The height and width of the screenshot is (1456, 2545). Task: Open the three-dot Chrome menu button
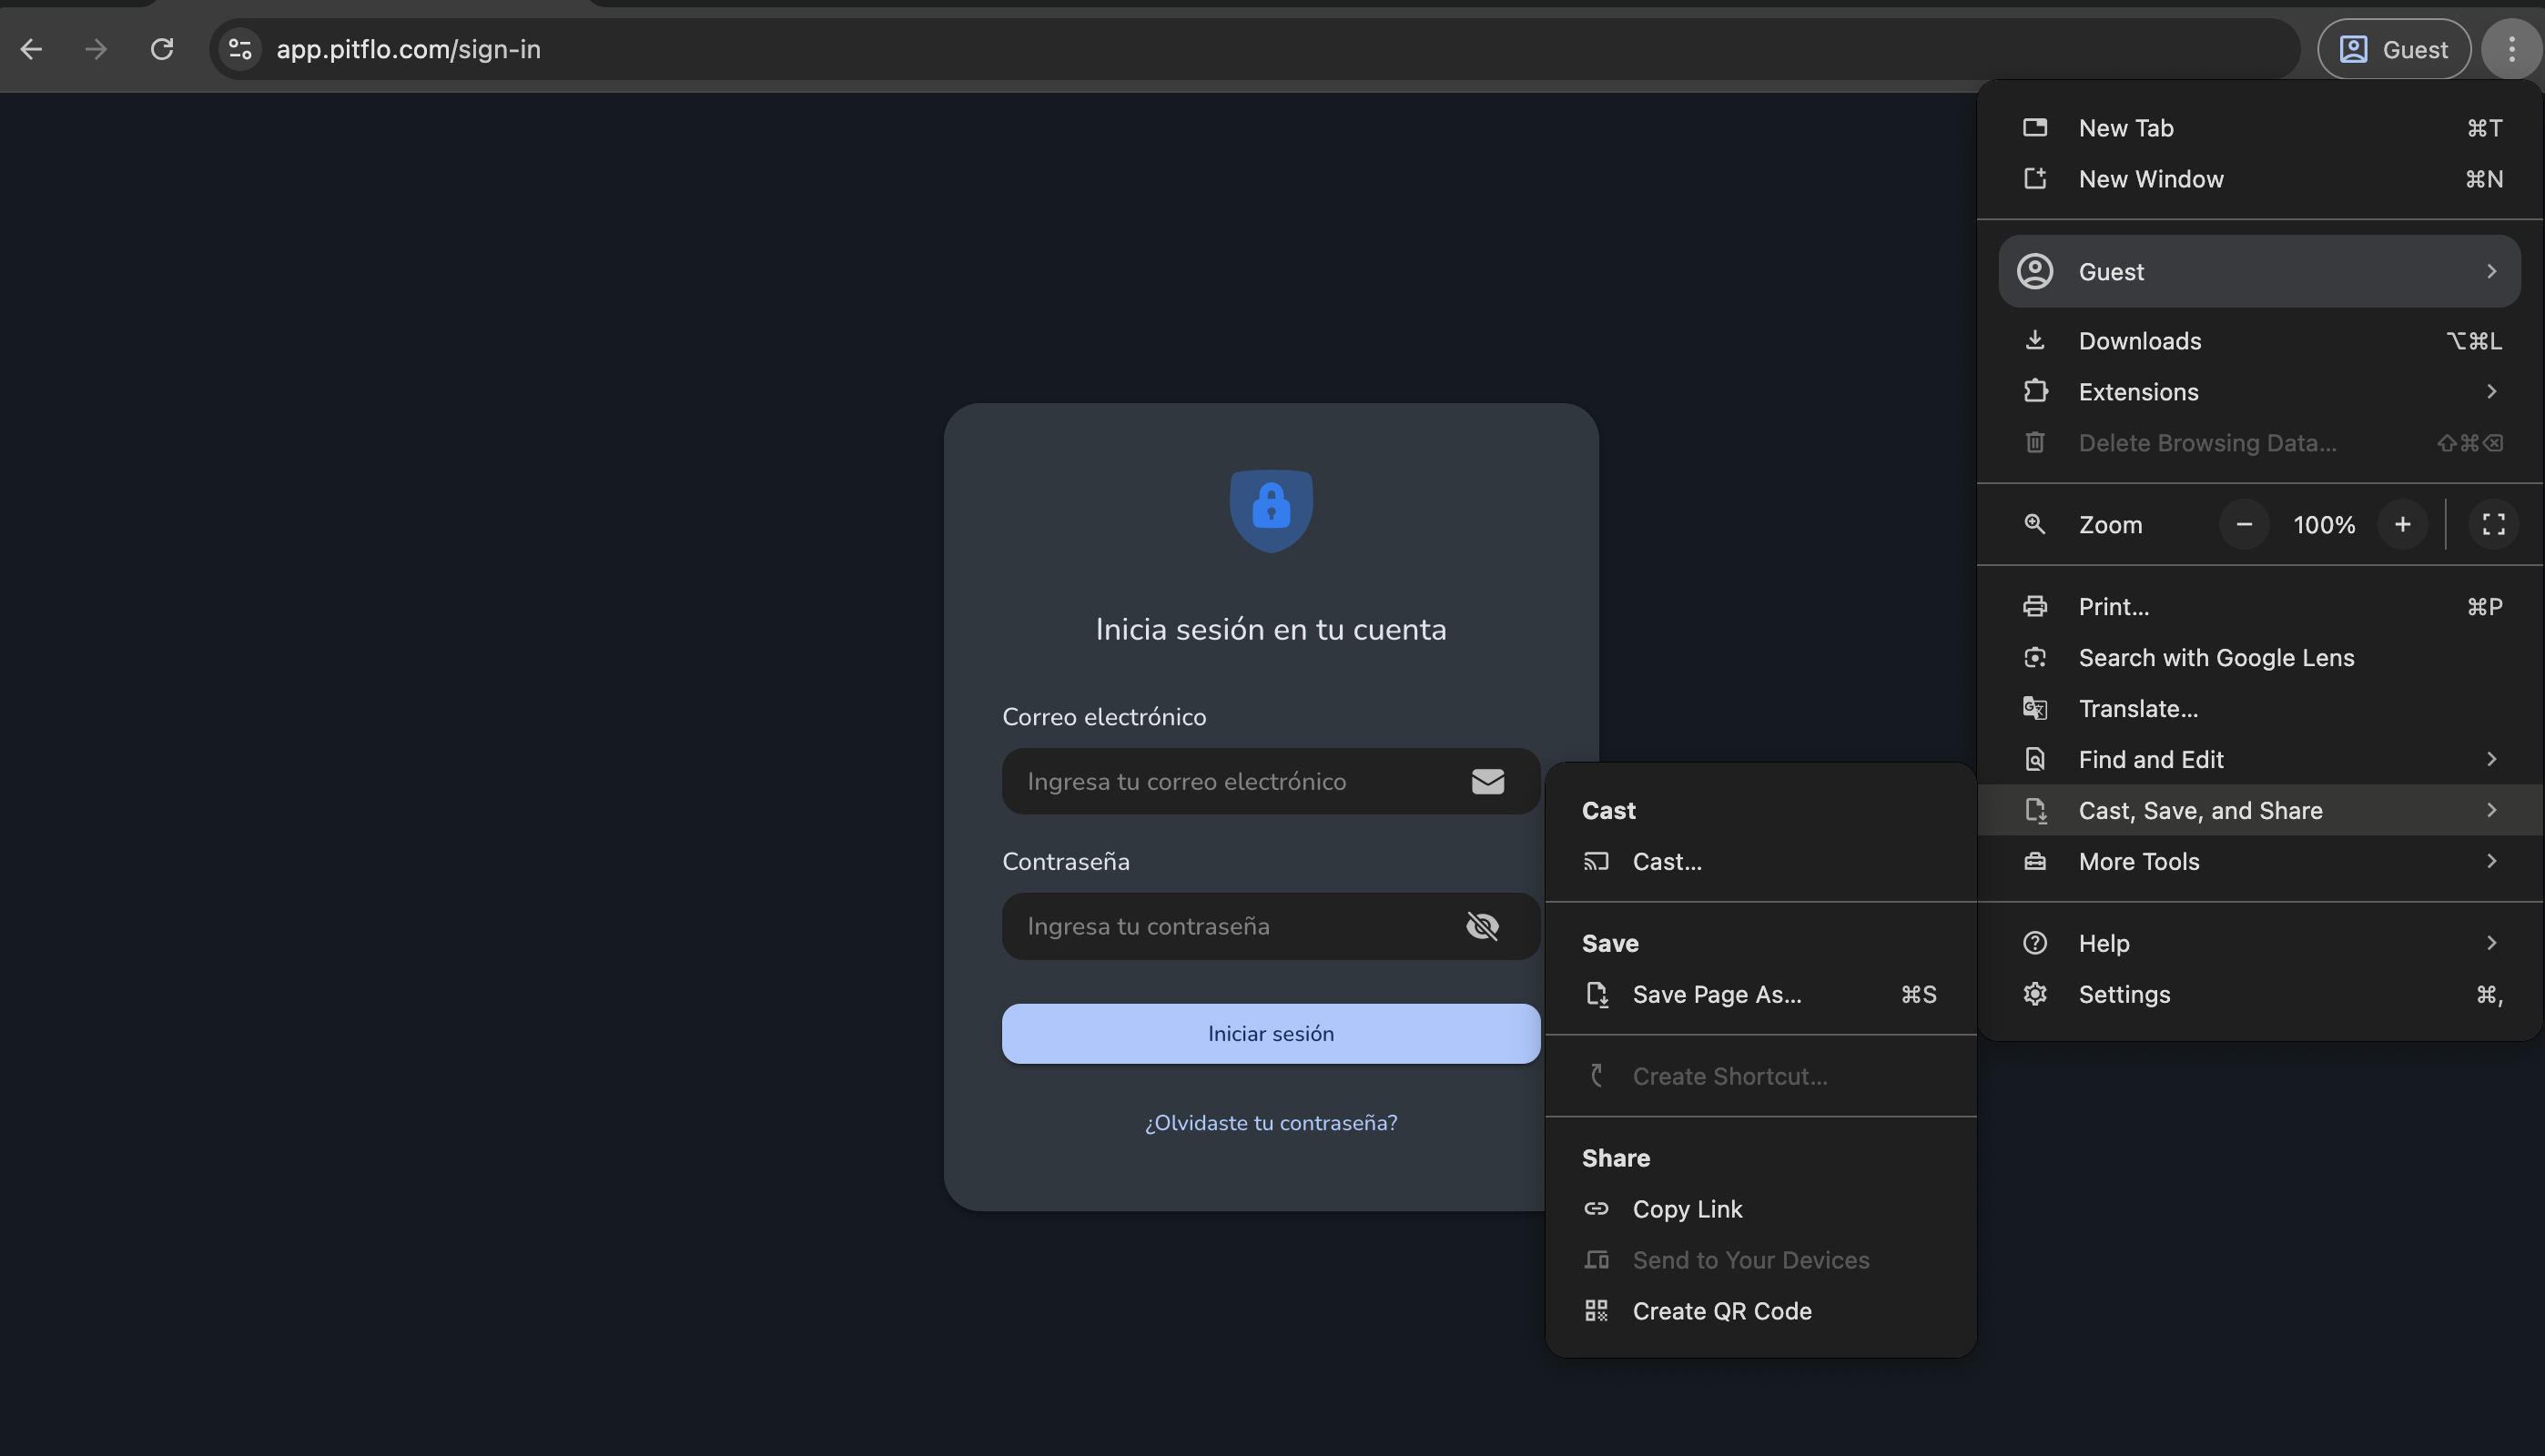coord(2511,49)
